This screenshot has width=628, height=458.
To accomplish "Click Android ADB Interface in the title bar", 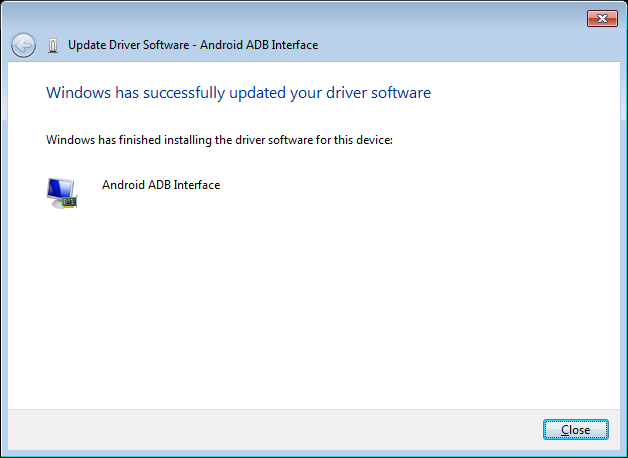I will tap(259, 45).
